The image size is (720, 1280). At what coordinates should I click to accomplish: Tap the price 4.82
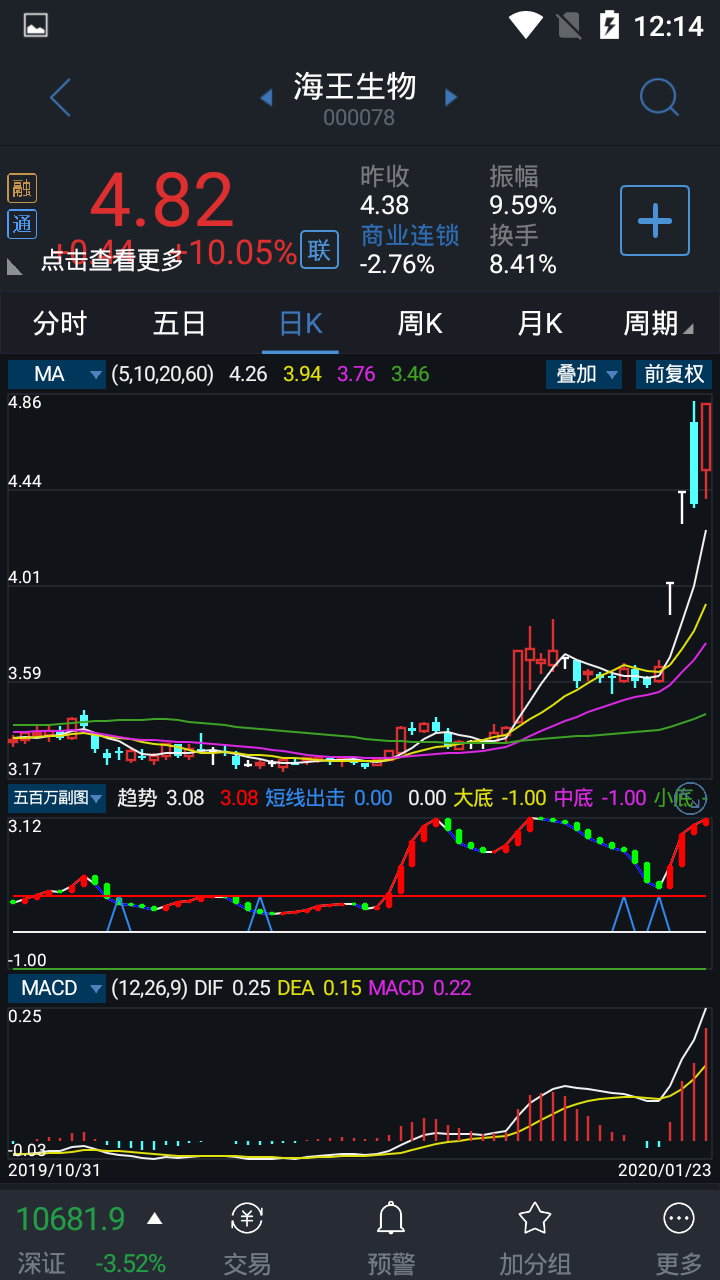point(162,200)
